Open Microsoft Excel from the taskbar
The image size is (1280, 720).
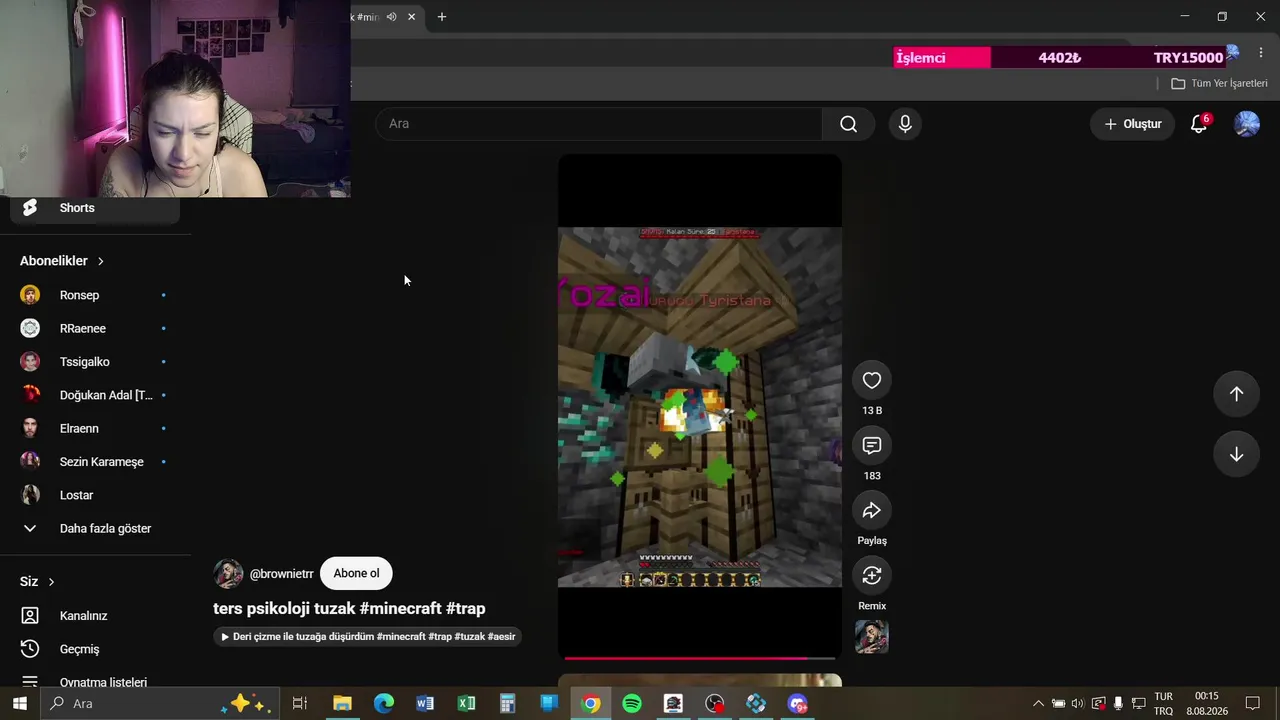pos(466,704)
